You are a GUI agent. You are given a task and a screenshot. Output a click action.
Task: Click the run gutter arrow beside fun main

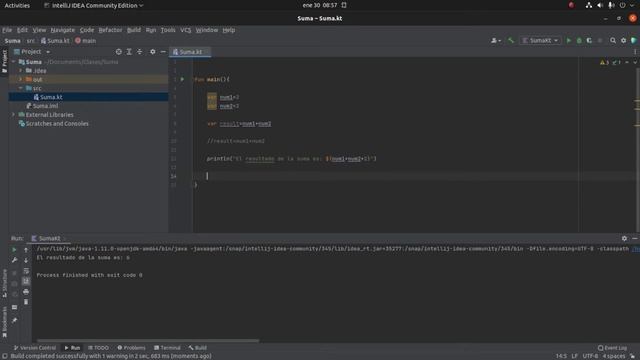tap(182, 79)
